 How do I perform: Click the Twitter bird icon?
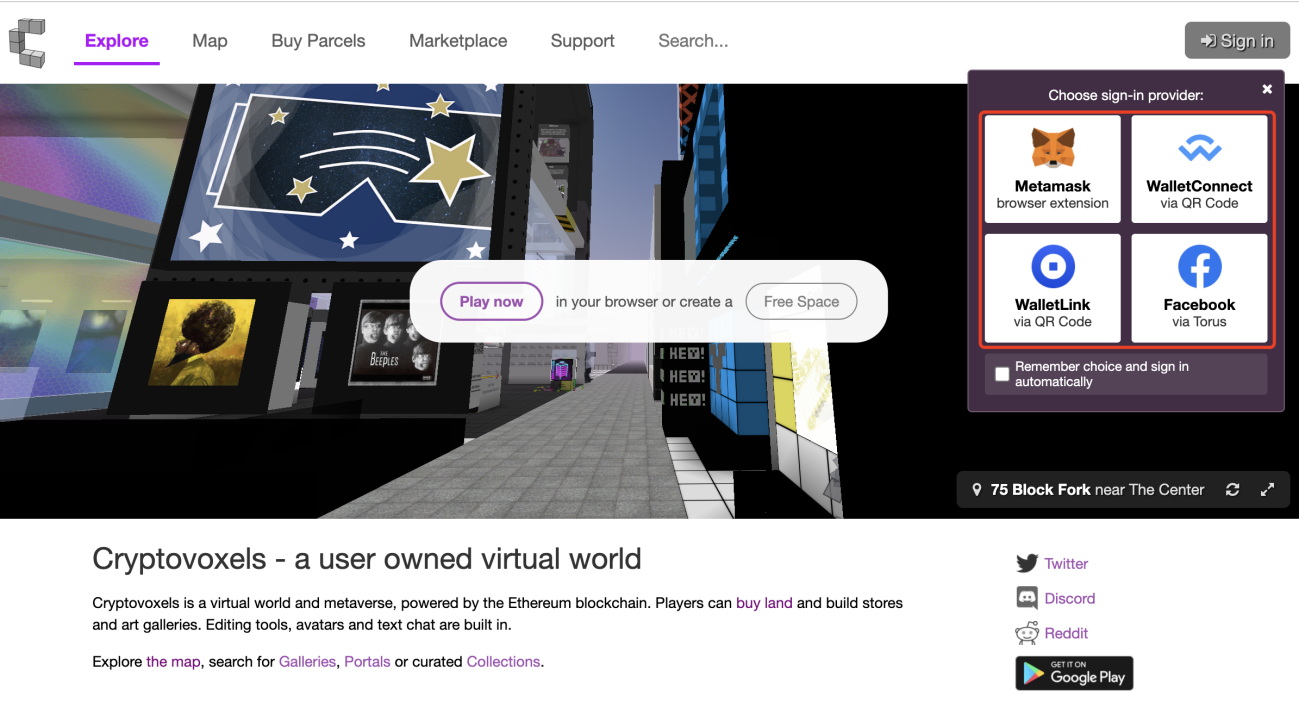[x=1027, y=564]
